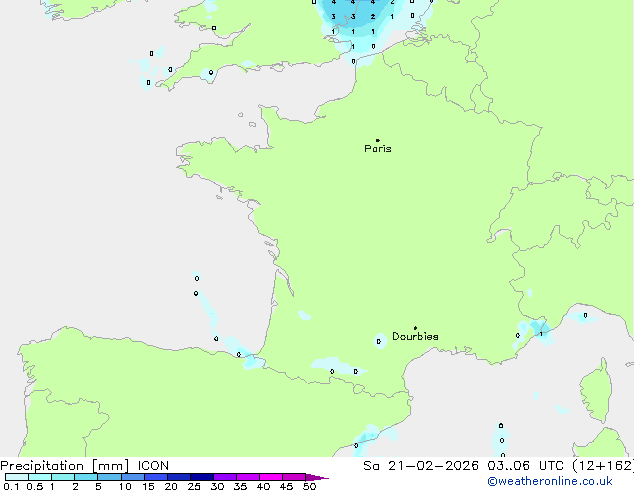Click the legend label '40'
634x490 pixels.
click(x=263, y=486)
